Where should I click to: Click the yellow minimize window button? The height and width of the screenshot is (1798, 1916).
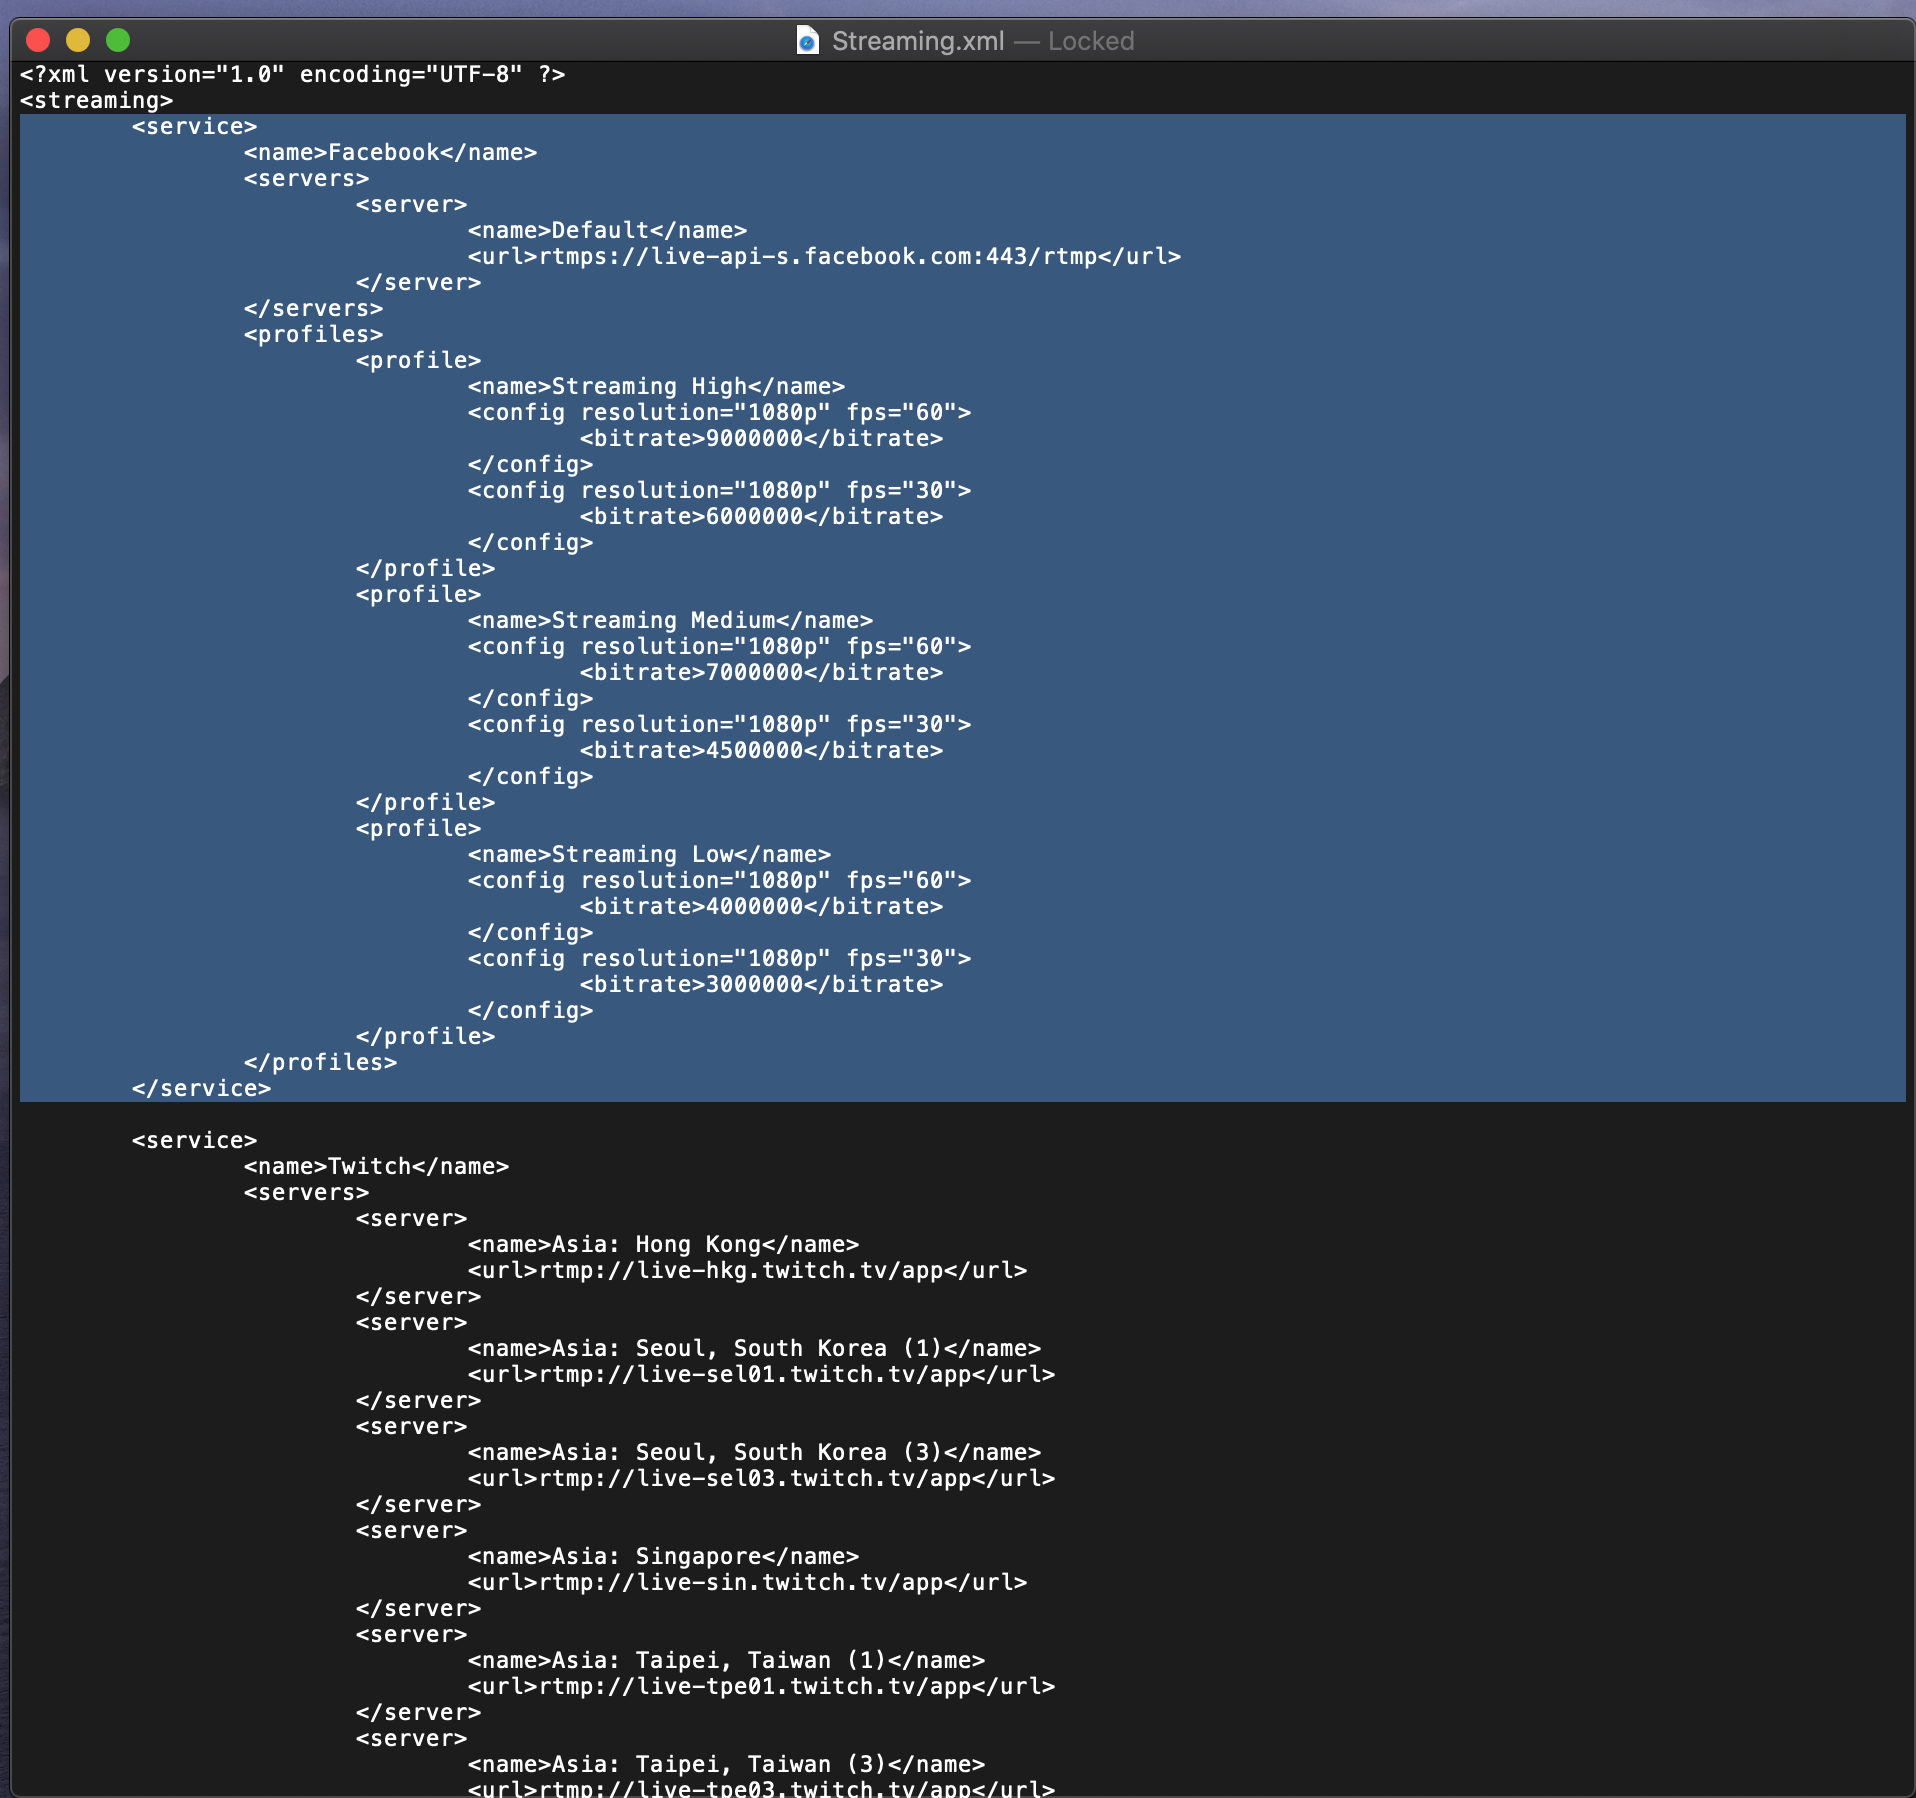78,40
